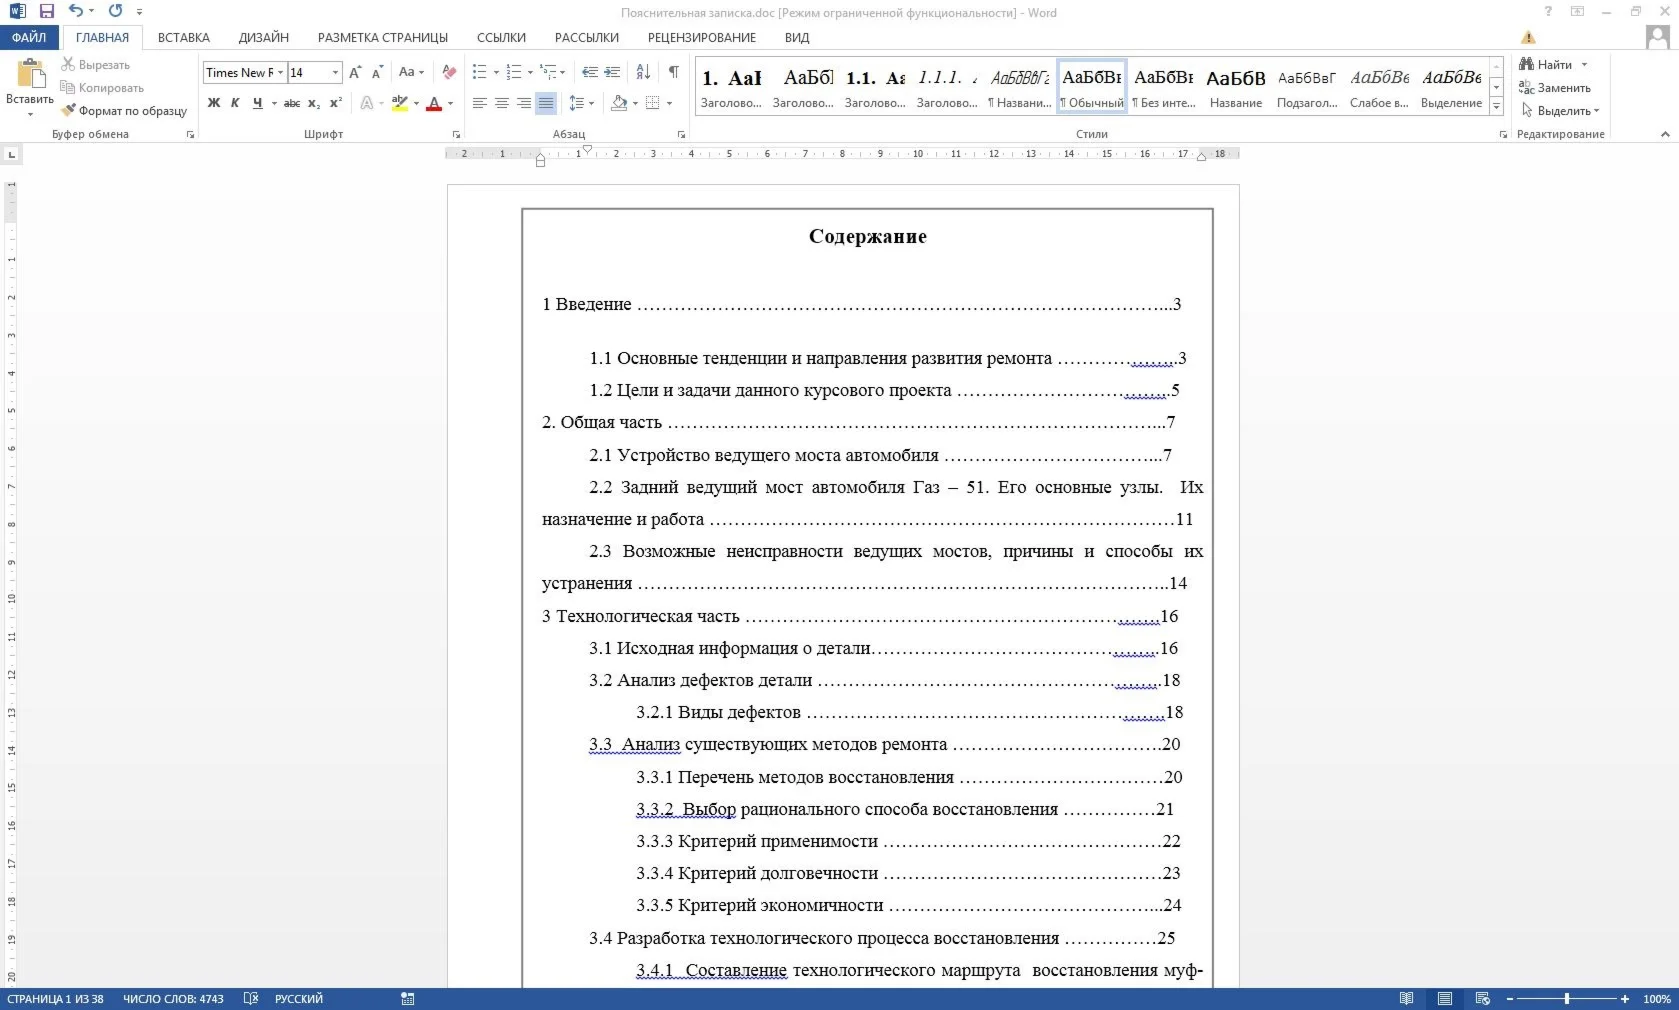Click the Save icon in quick access toolbar

[x=46, y=11]
